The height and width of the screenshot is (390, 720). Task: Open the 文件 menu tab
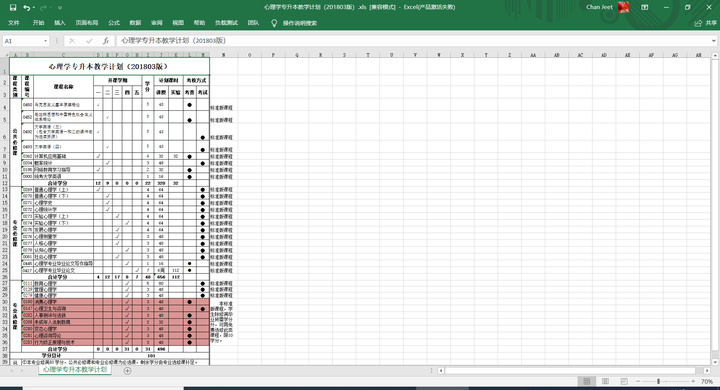pos(14,23)
